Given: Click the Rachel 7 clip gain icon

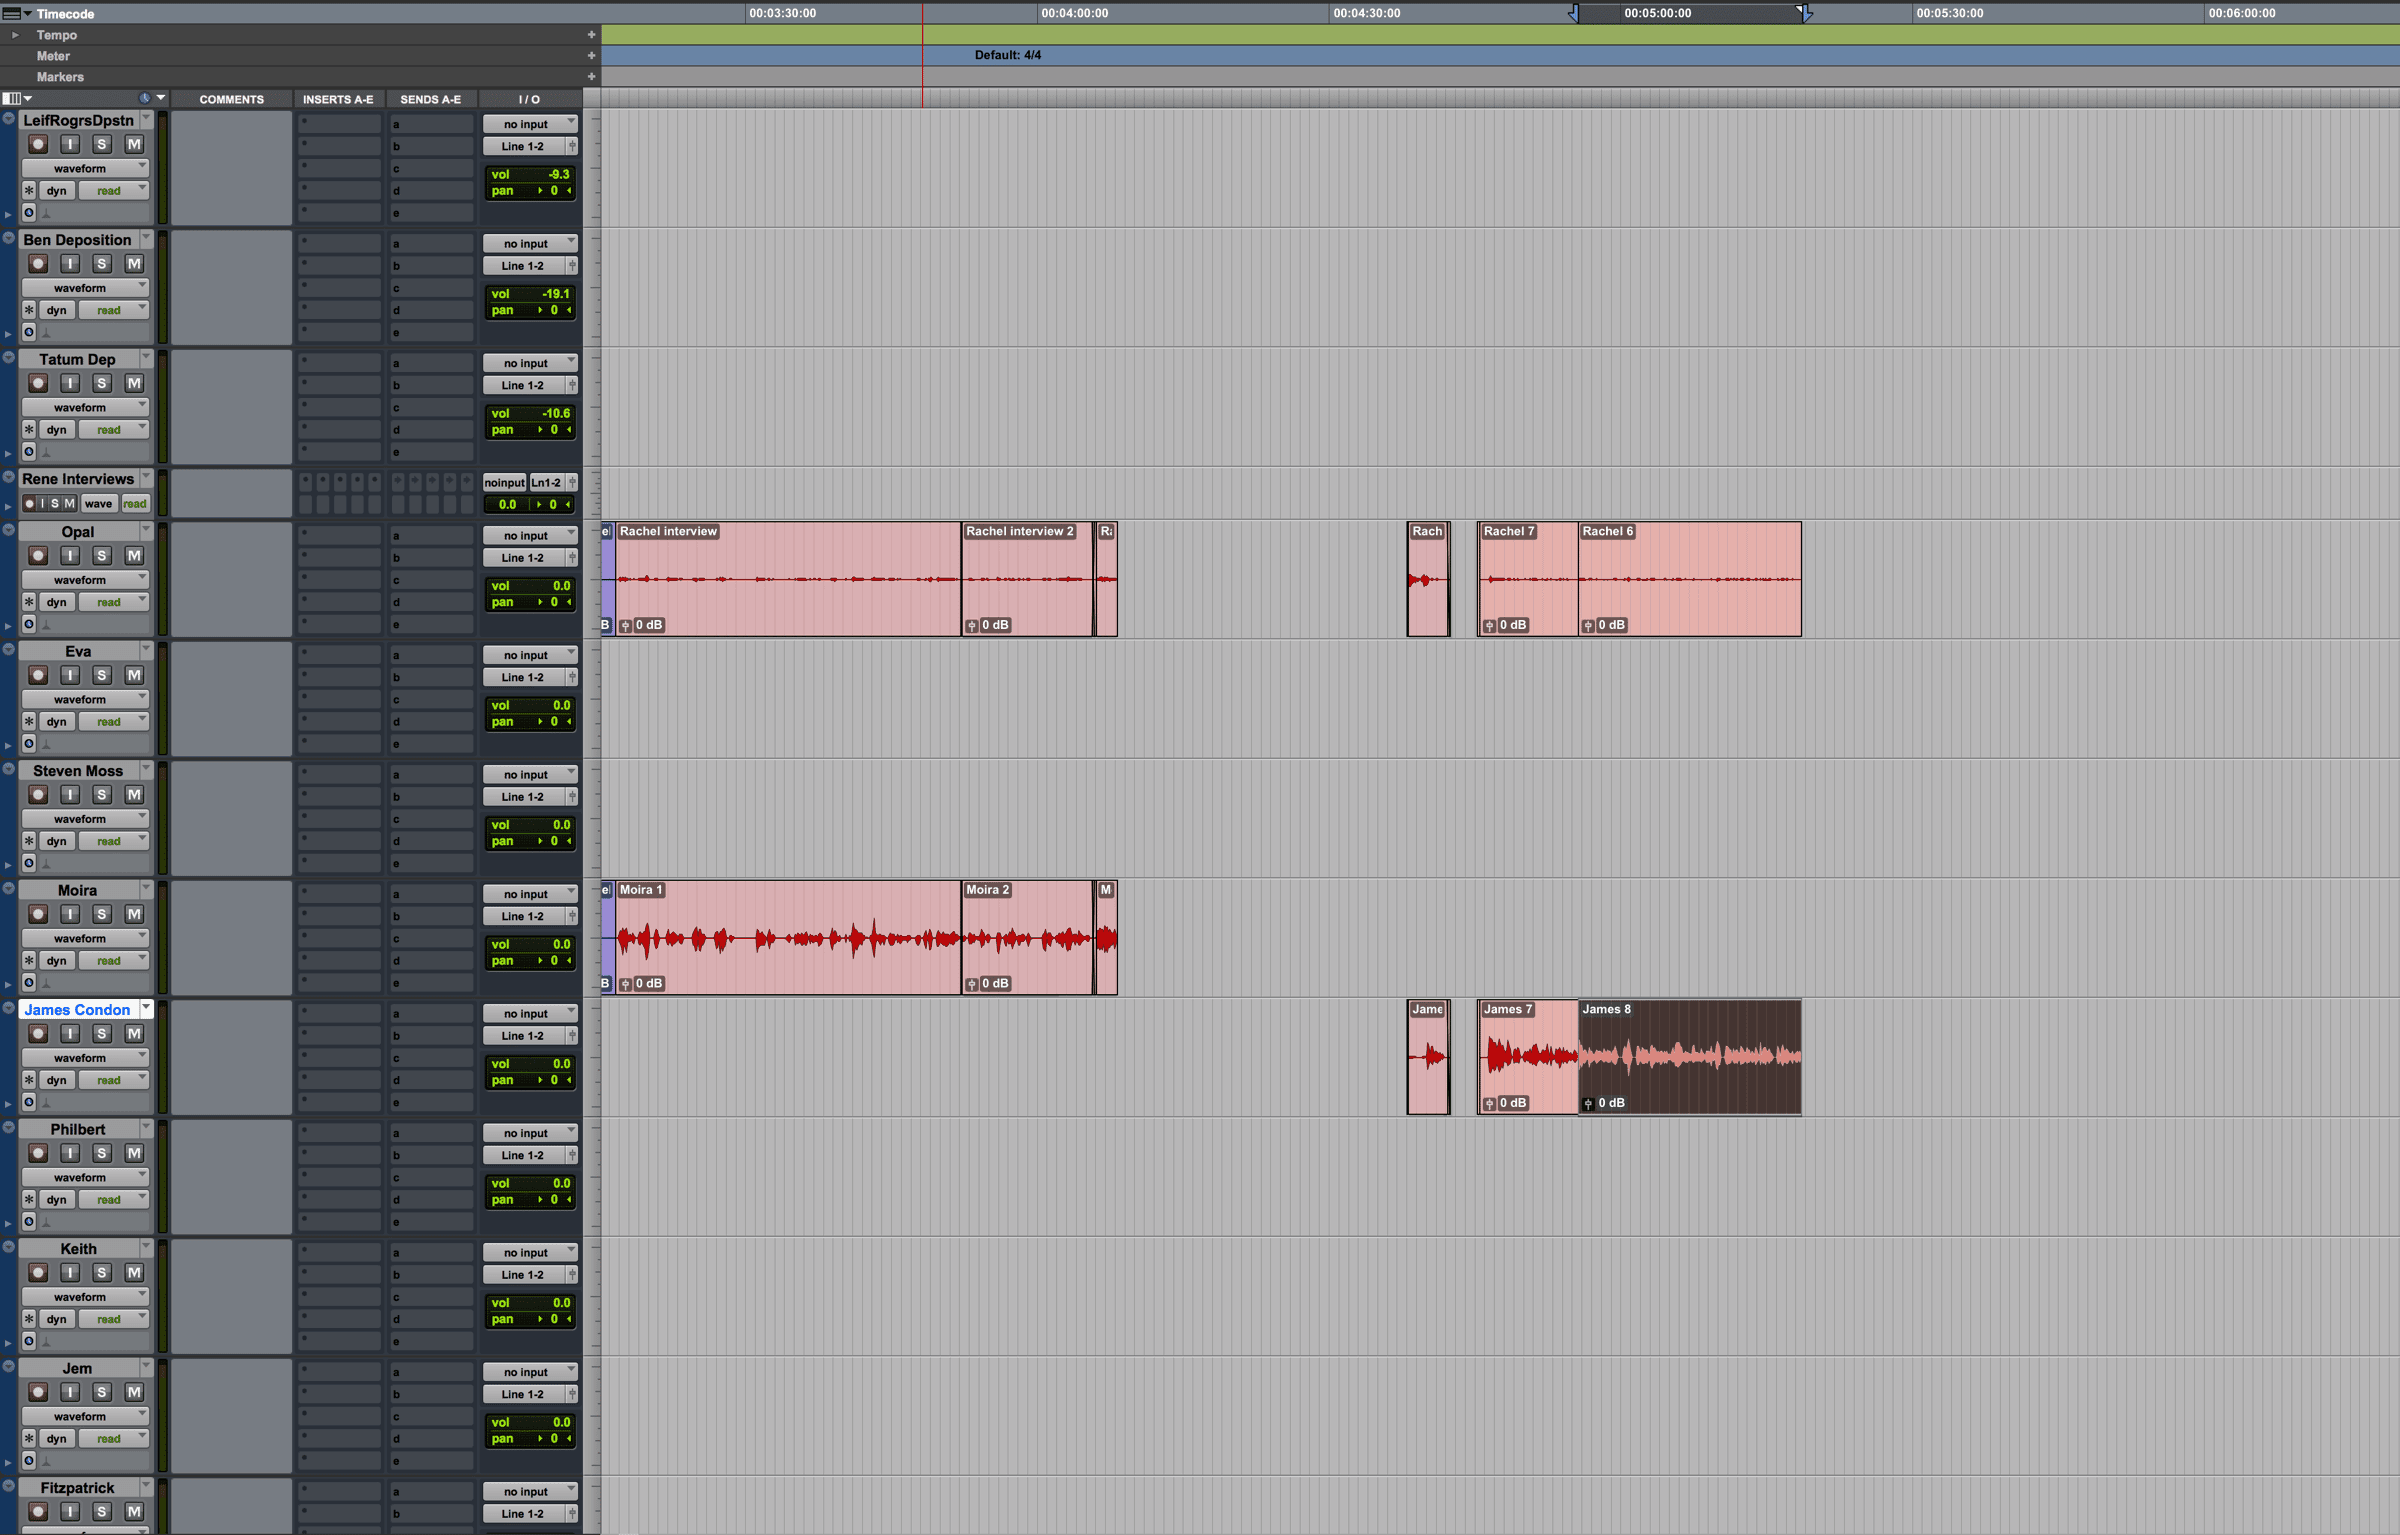Looking at the screenshot, I should click(x=1490, y=626).
